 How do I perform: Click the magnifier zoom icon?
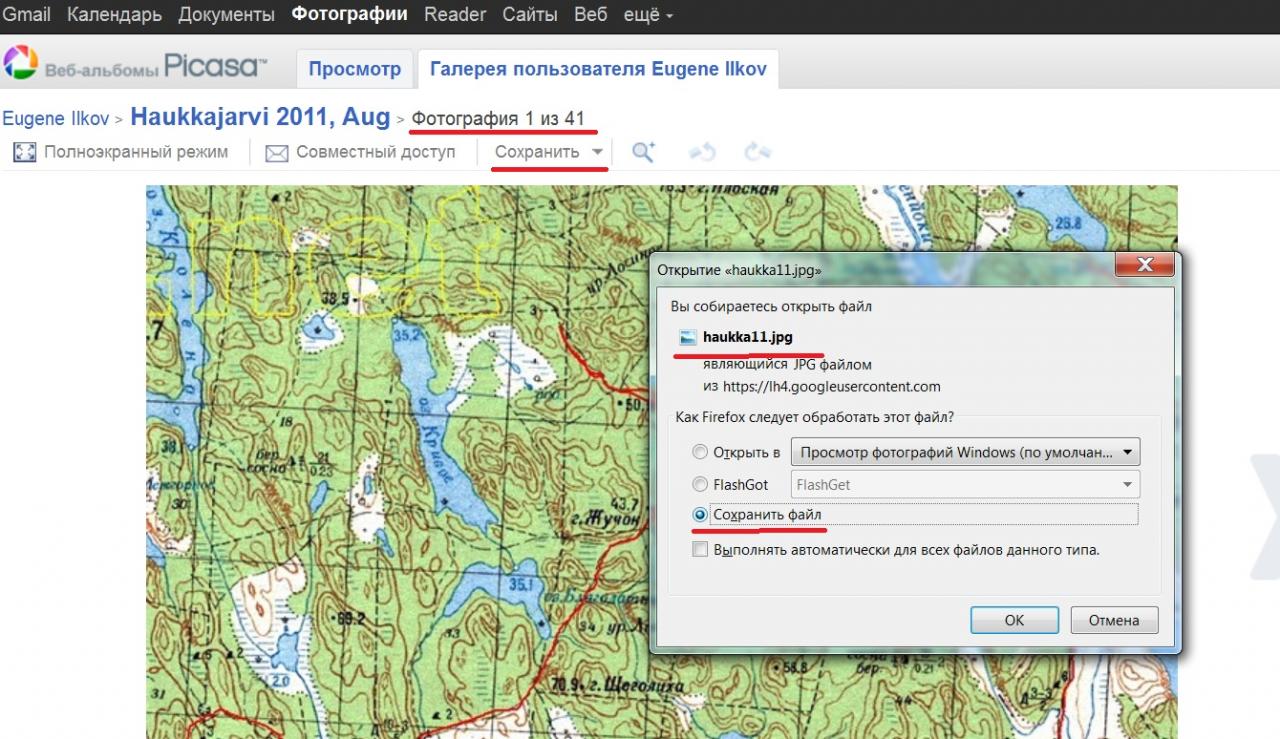(644, 152)
